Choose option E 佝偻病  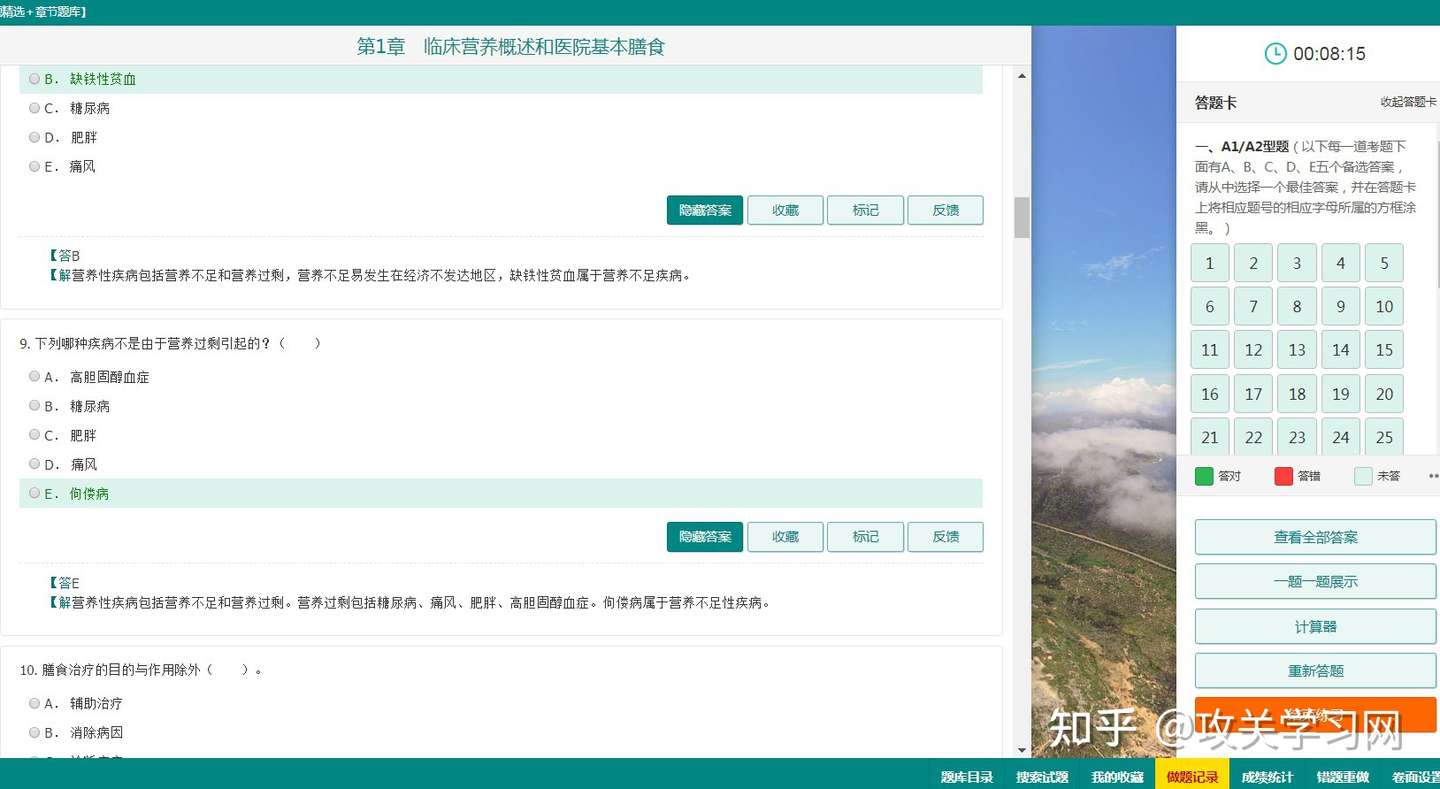pos(35,493)
